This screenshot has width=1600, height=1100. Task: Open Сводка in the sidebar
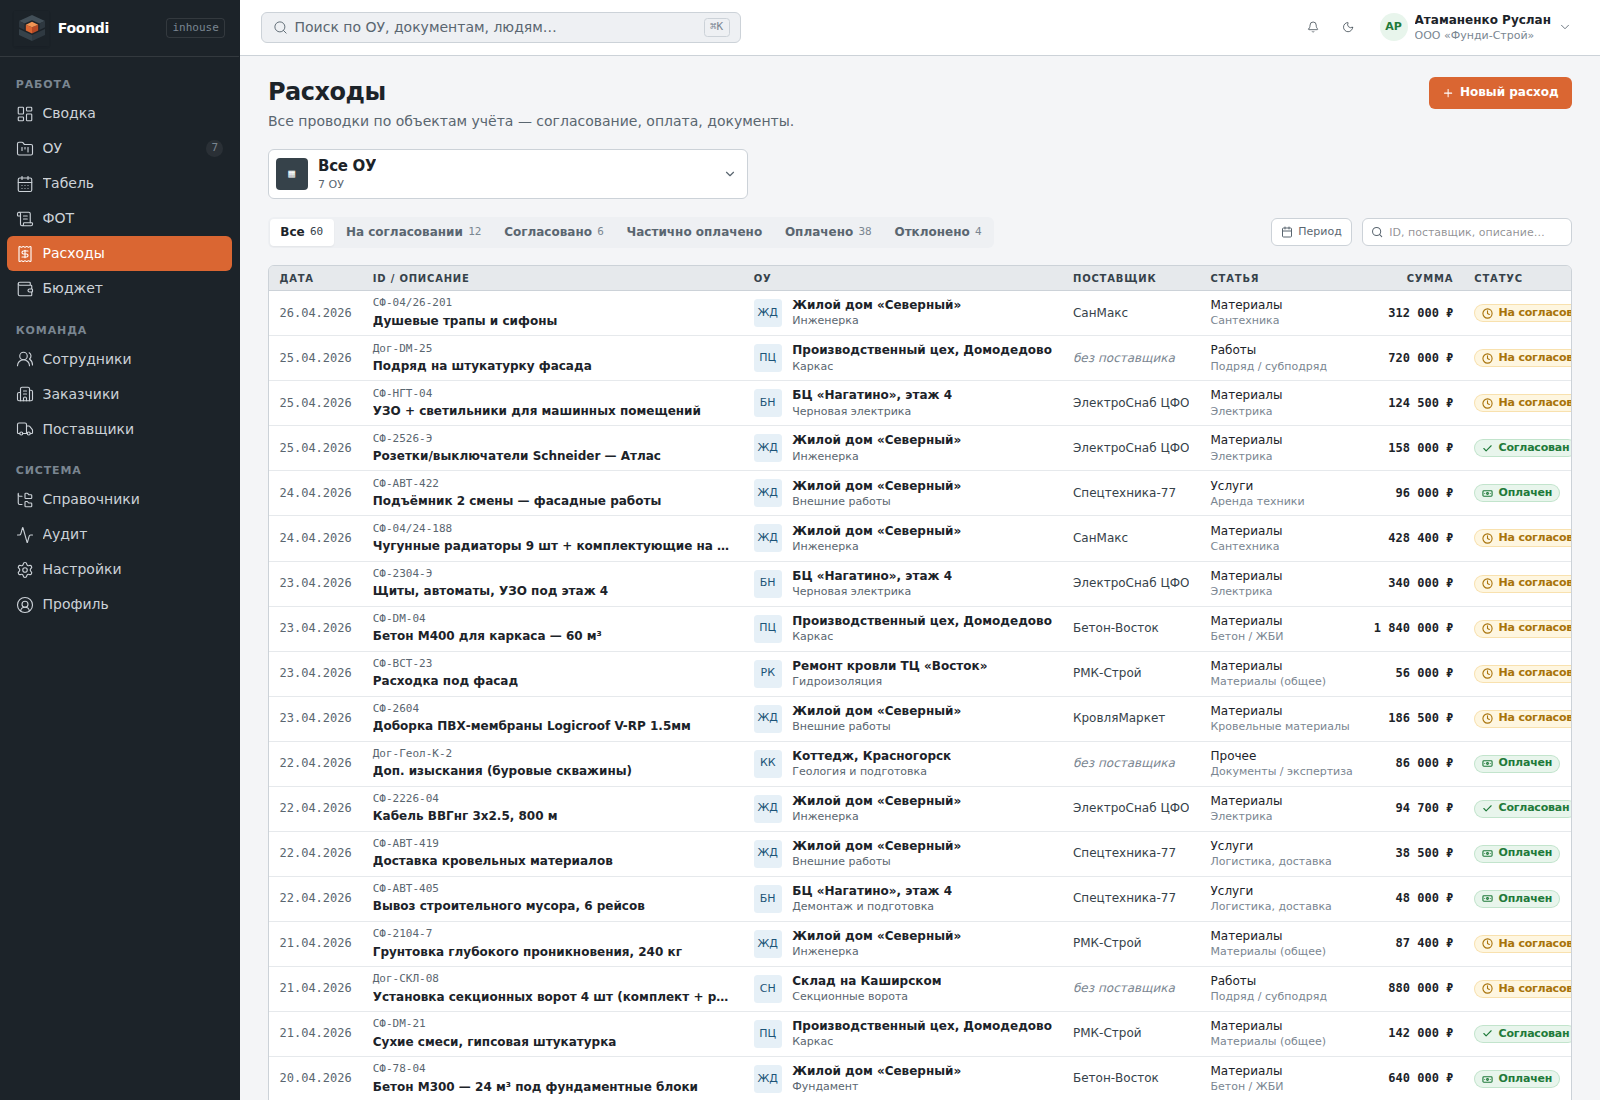pos(120,113)
